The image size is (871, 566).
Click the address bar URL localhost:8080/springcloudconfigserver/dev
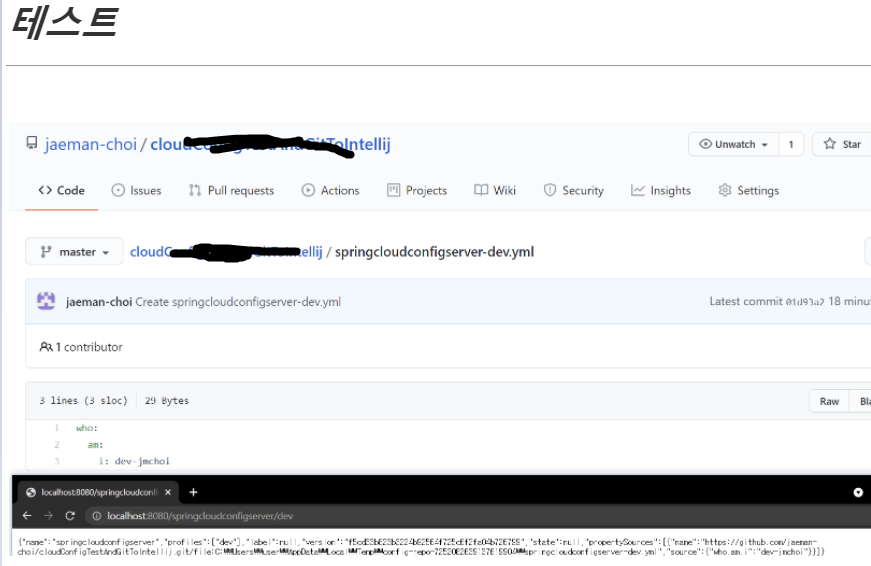pyautogui.click(x=200, y=516)
